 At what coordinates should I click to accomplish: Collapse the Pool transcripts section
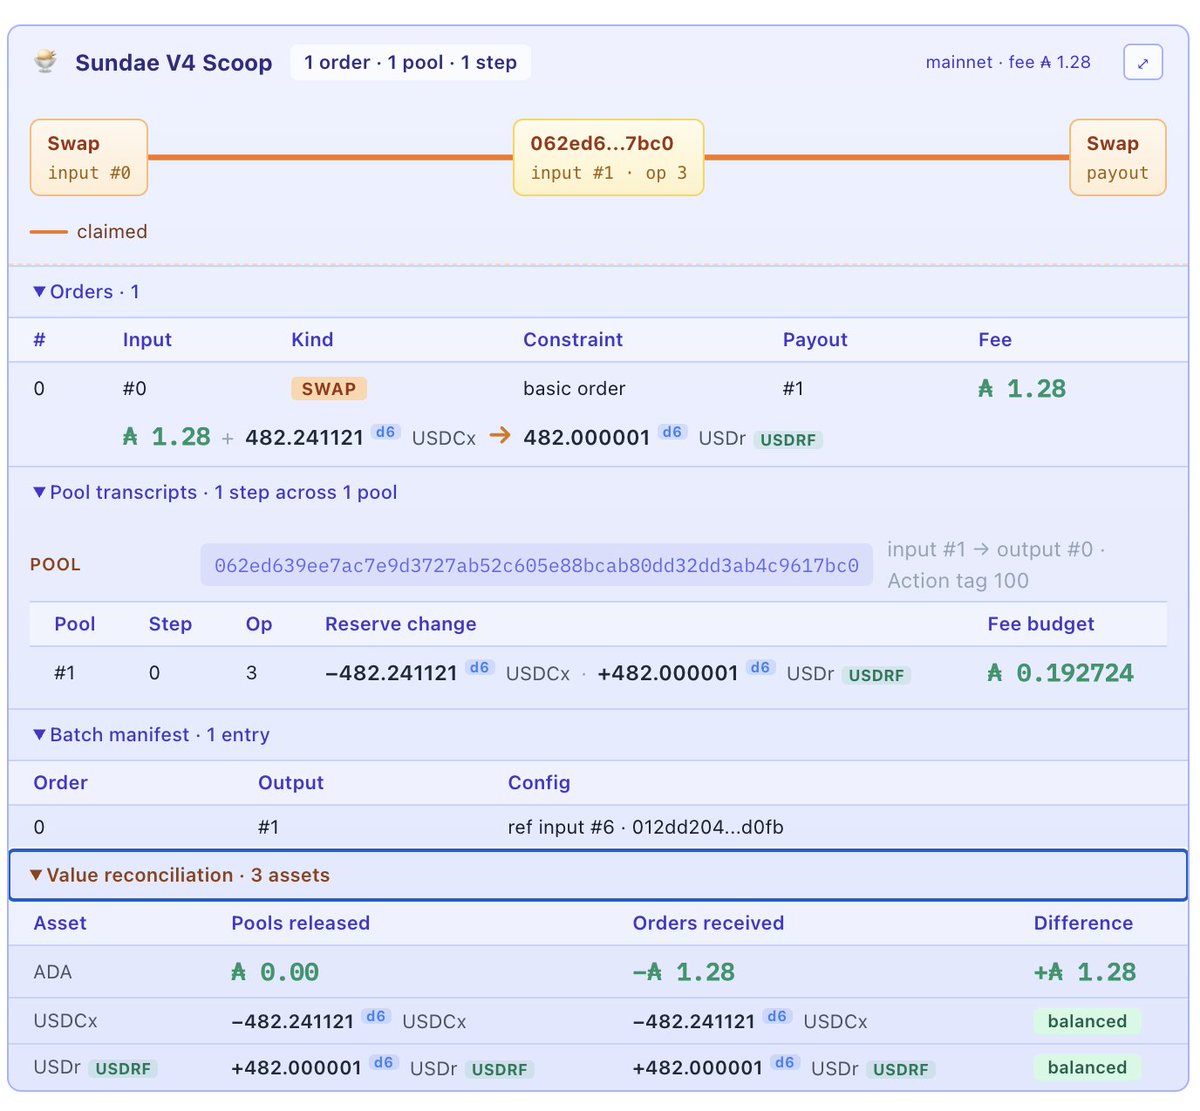click(215, 493)
